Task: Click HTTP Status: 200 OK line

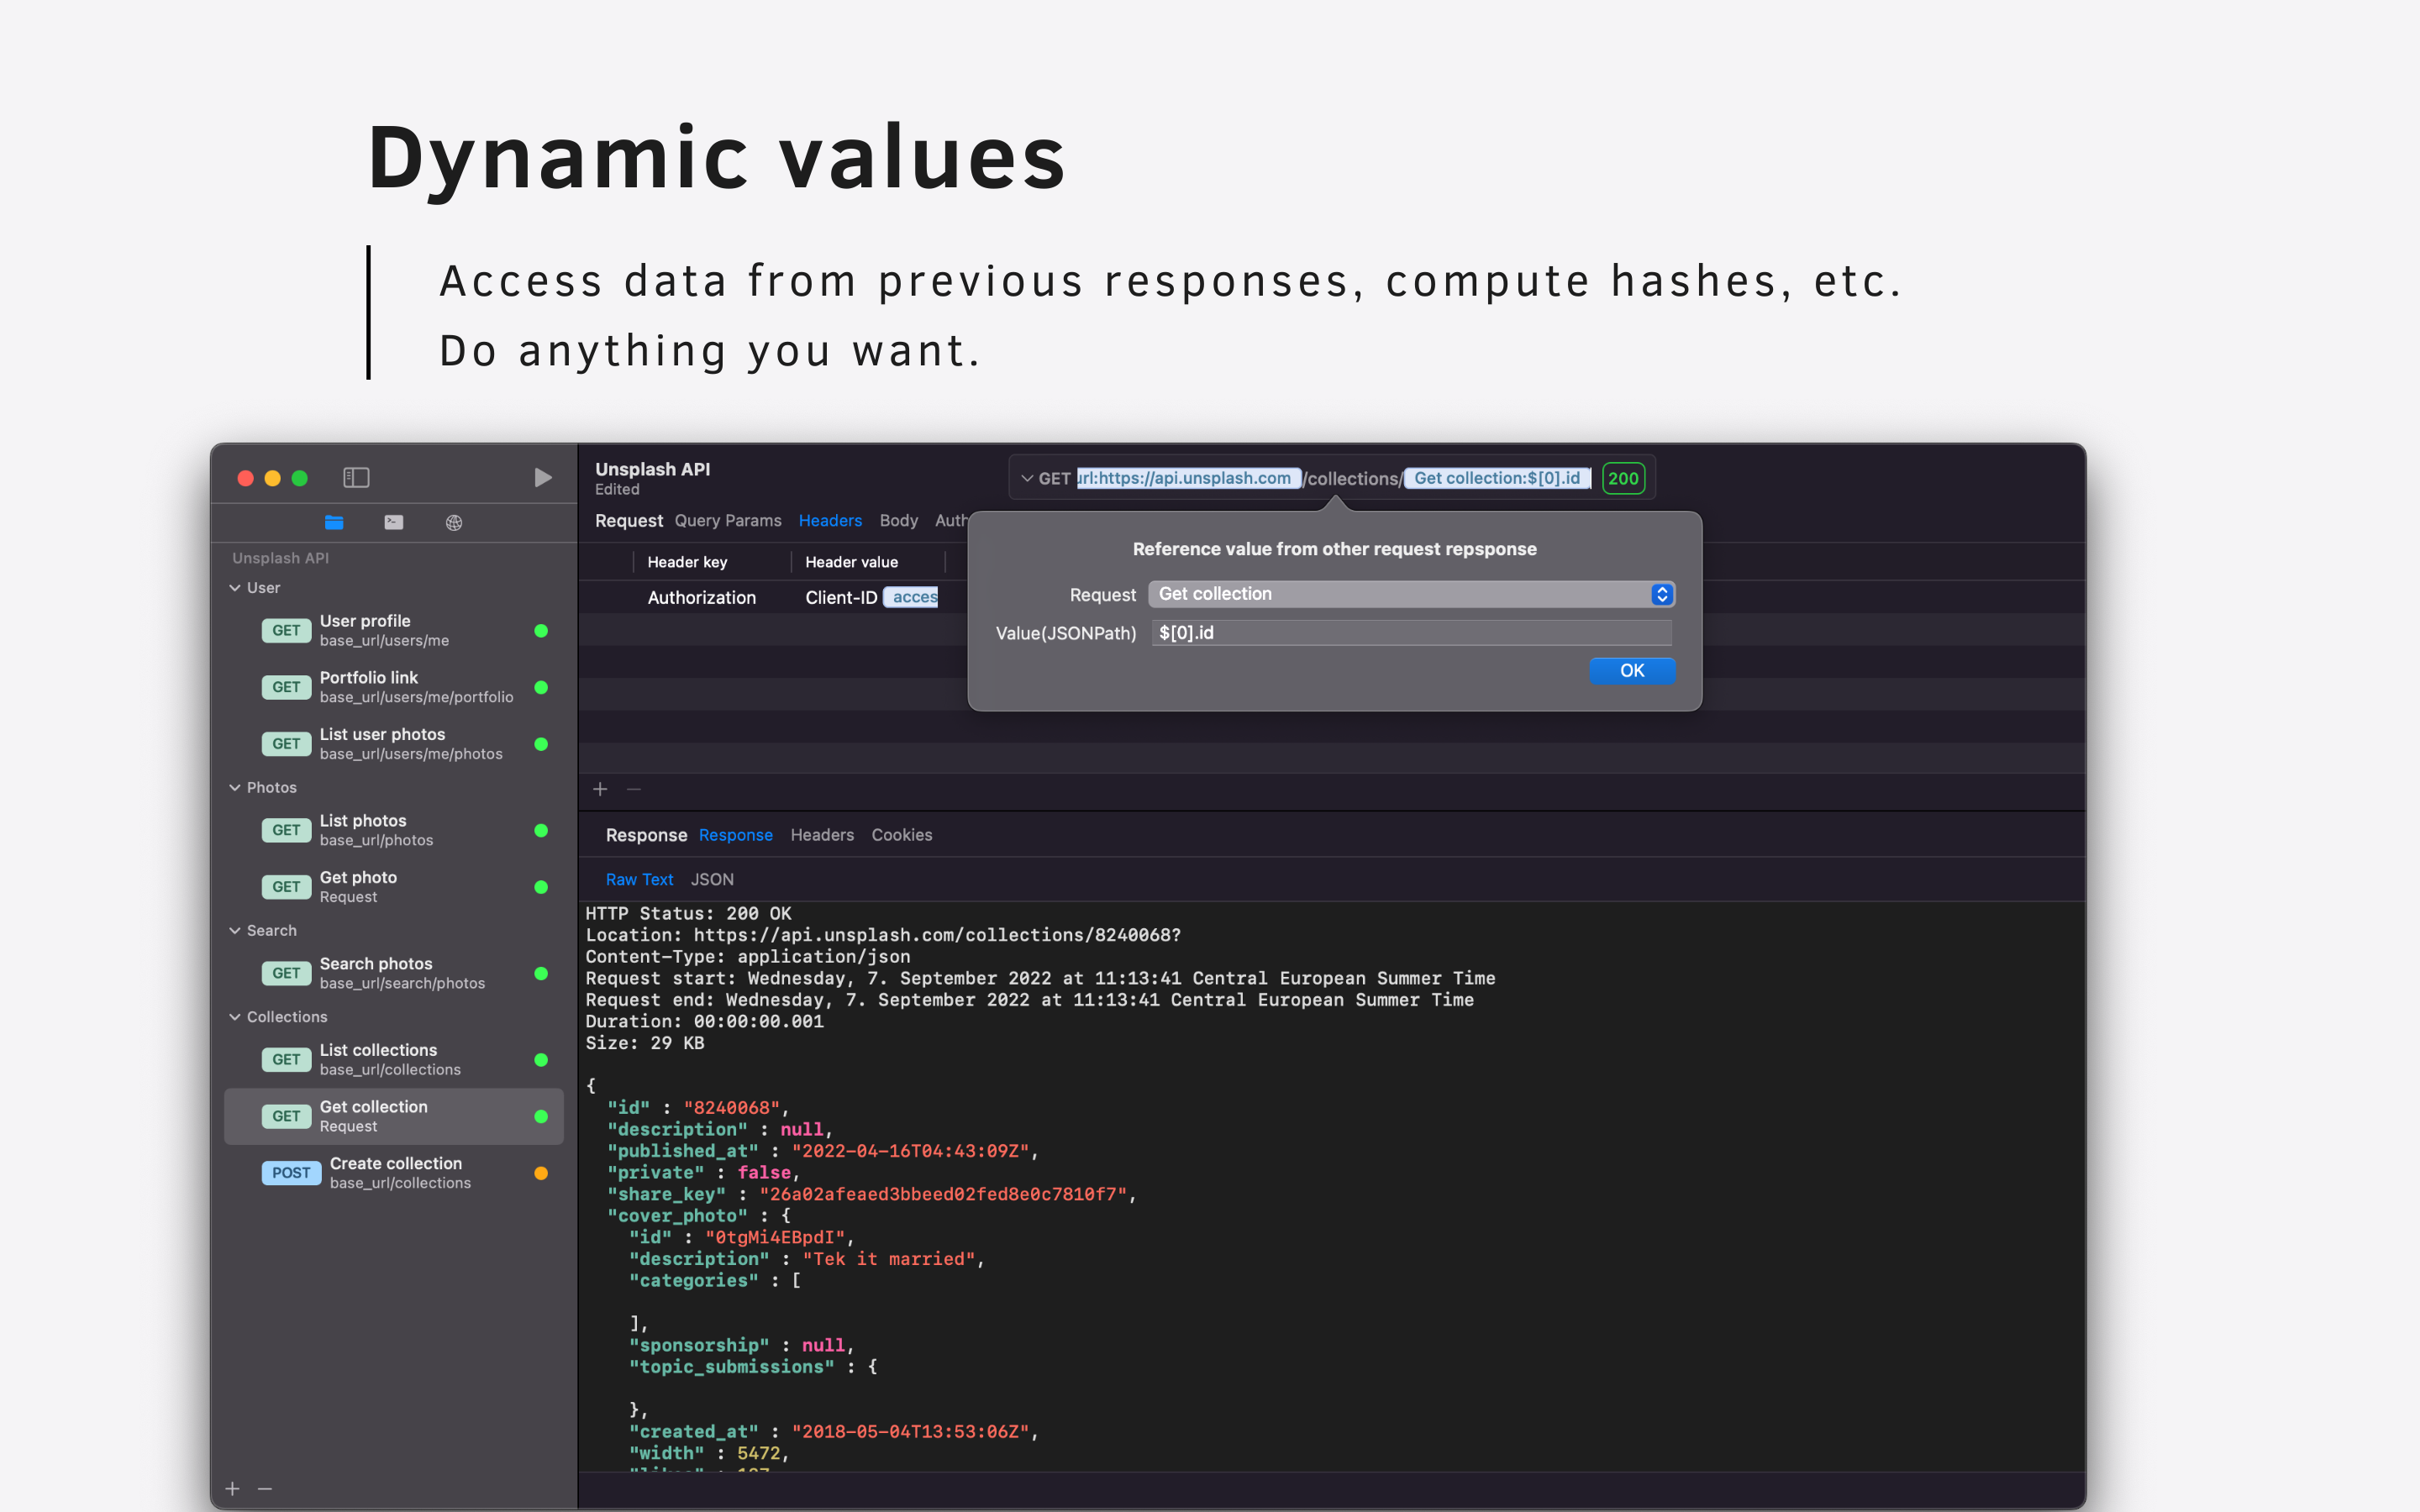Action: point(688,913)
